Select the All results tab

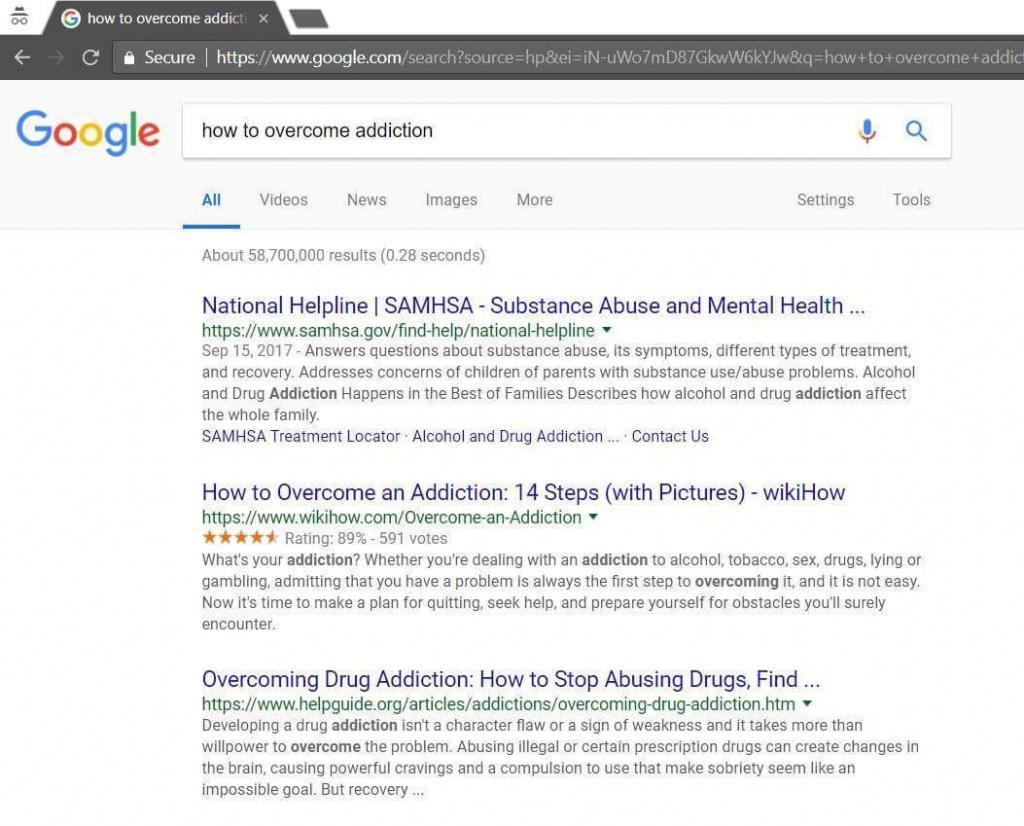[x=211, y=200]
